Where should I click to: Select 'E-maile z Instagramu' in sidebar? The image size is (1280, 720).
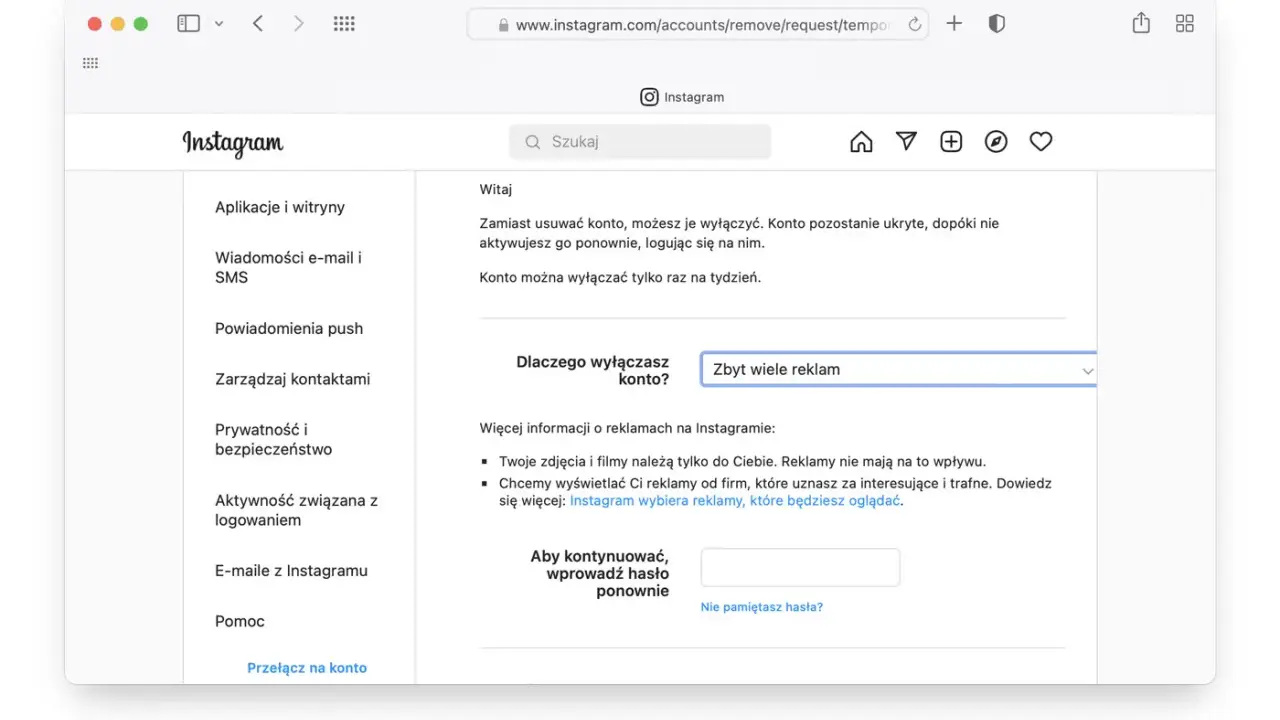pyautogui.click(x=291, y=570)
